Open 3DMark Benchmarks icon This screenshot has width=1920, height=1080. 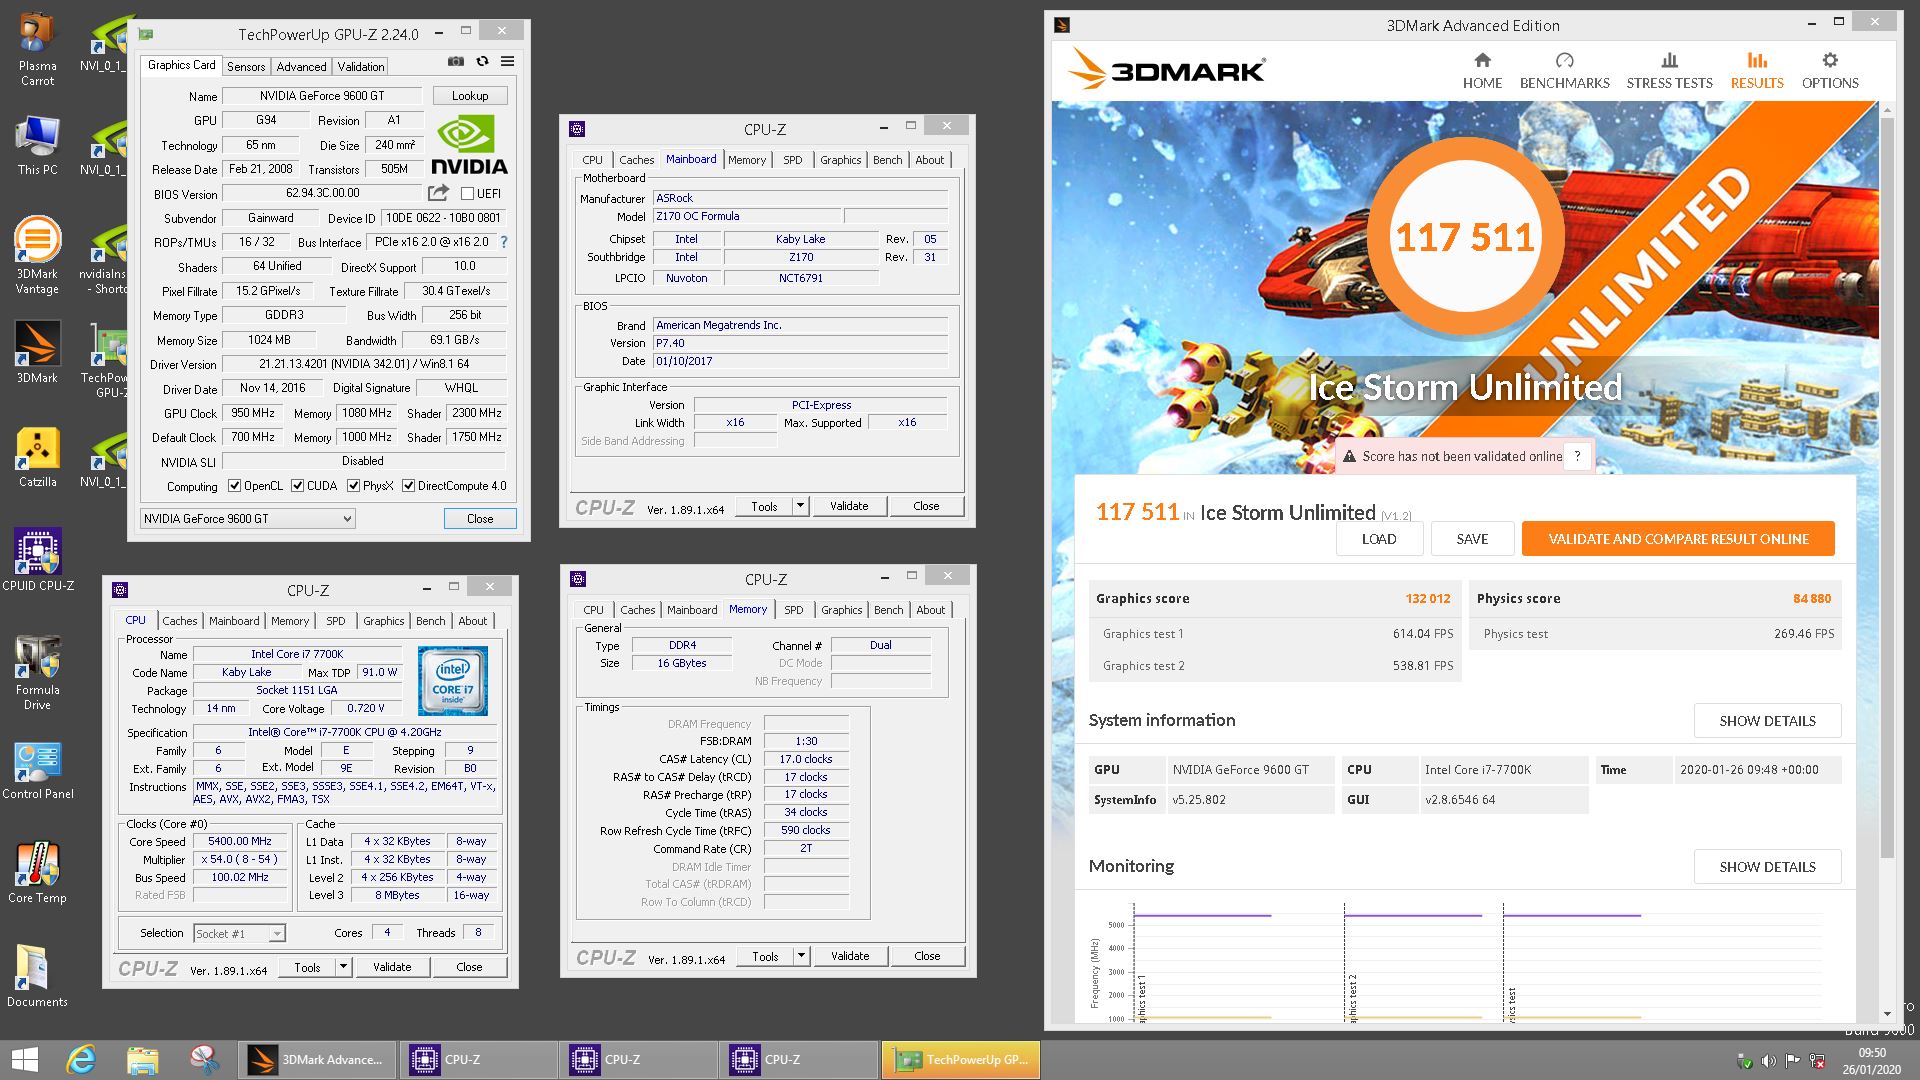(x=1565, y=61)
